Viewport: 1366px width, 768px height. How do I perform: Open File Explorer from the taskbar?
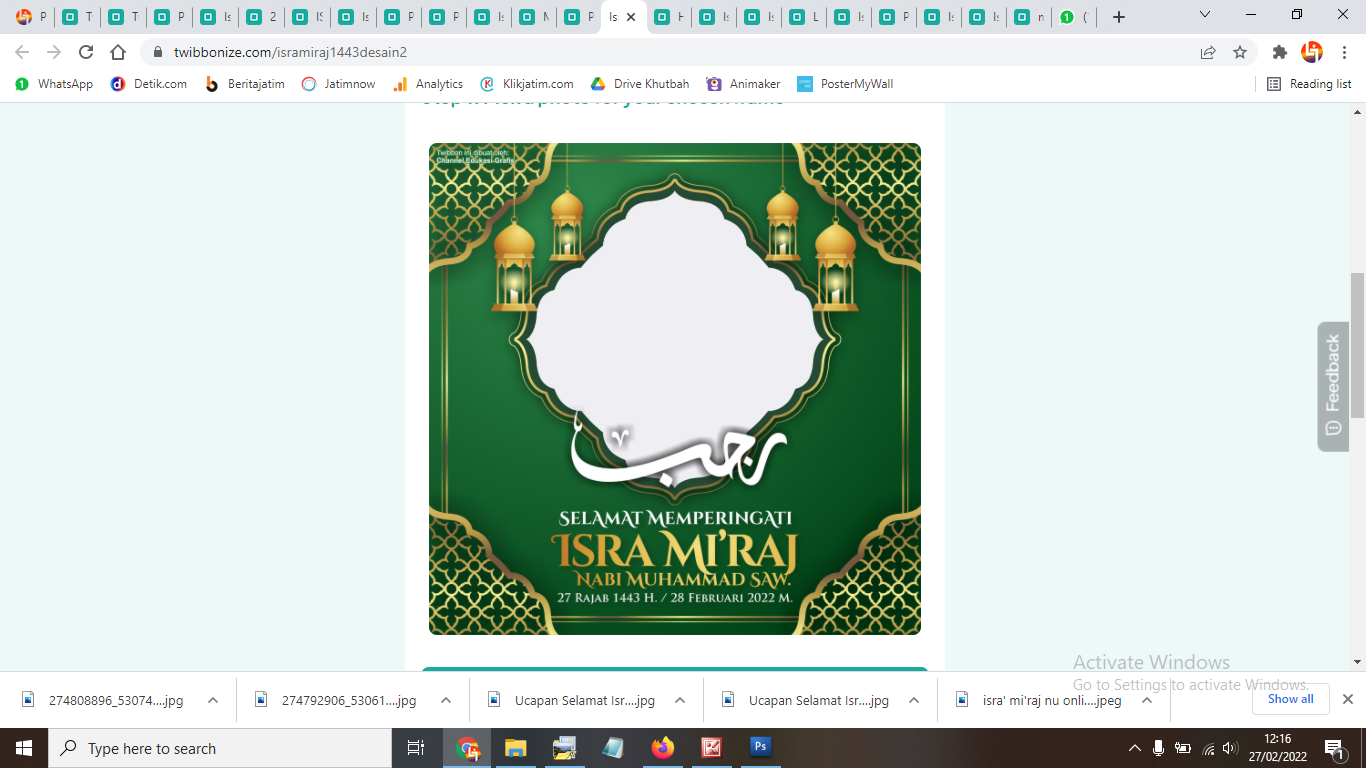coord(516,748)
